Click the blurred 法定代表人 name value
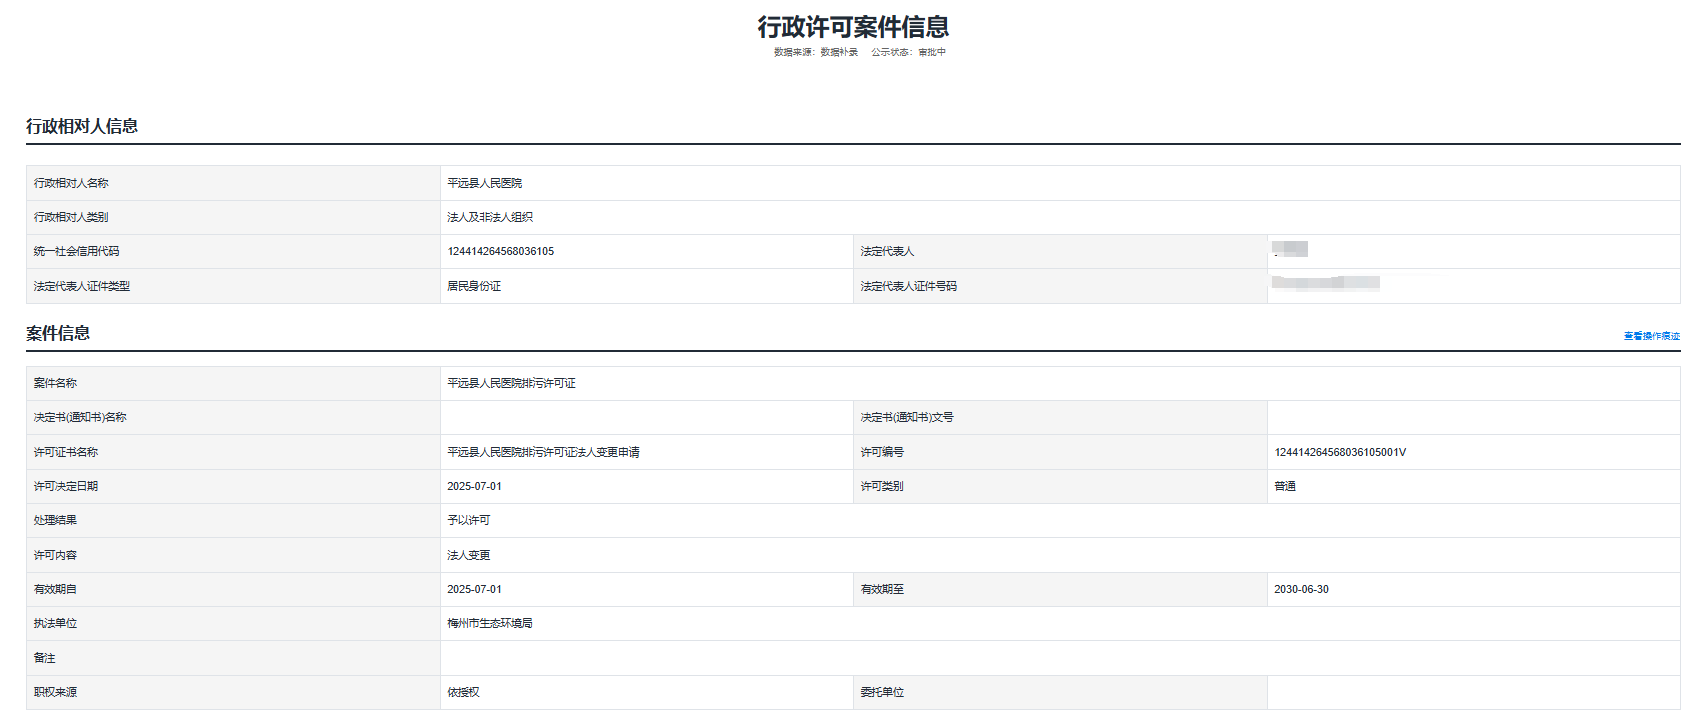The width and height of the screenshot is (1700, 728). coord(1290,249)
